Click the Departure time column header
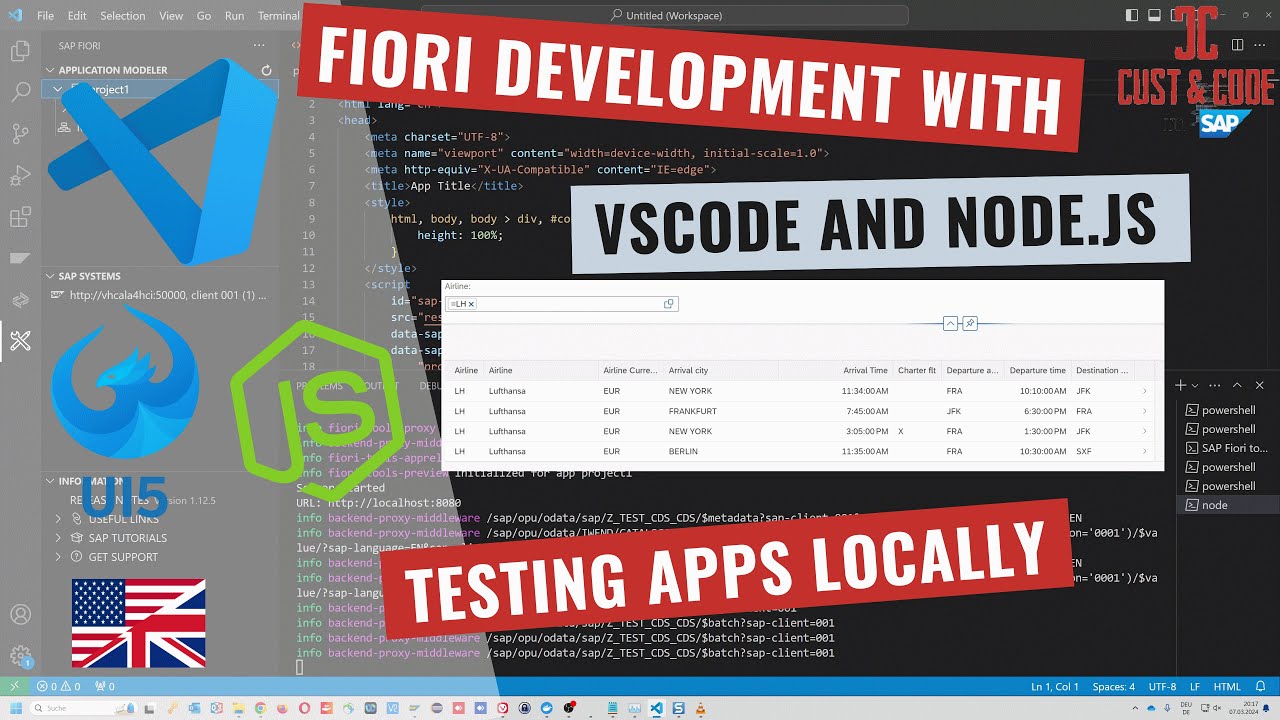 click(1037, 370)
